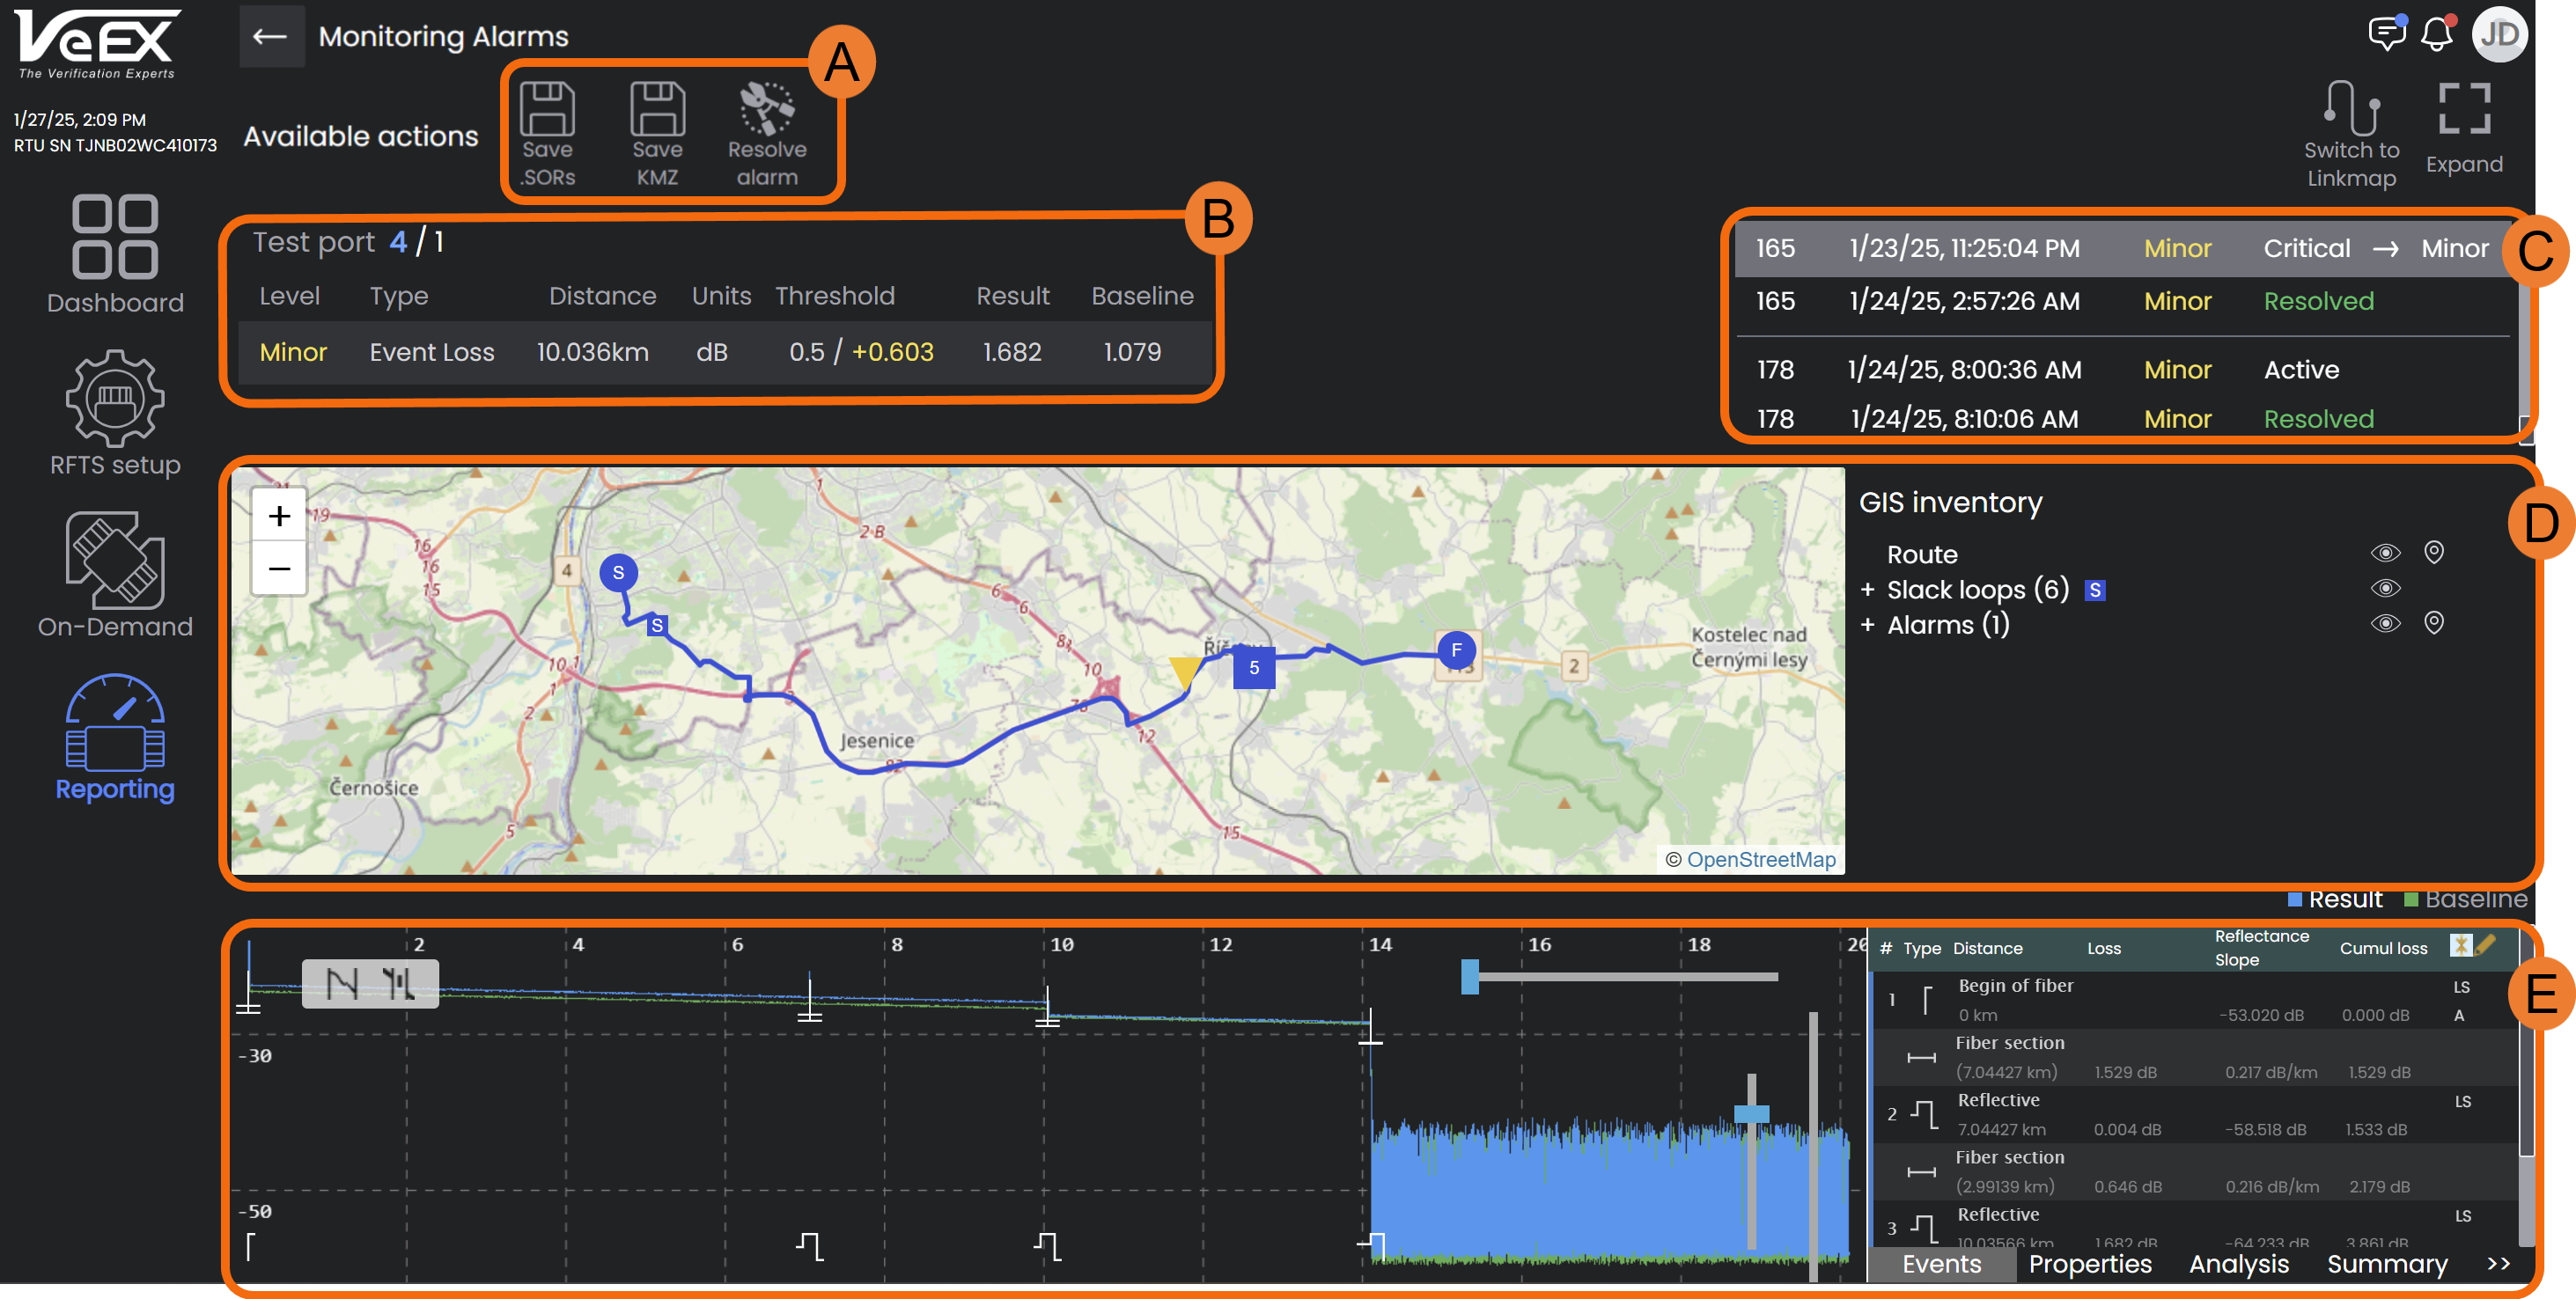
Task: Open the OpenStreetMap attribution link
Action: pos(1760,859)
